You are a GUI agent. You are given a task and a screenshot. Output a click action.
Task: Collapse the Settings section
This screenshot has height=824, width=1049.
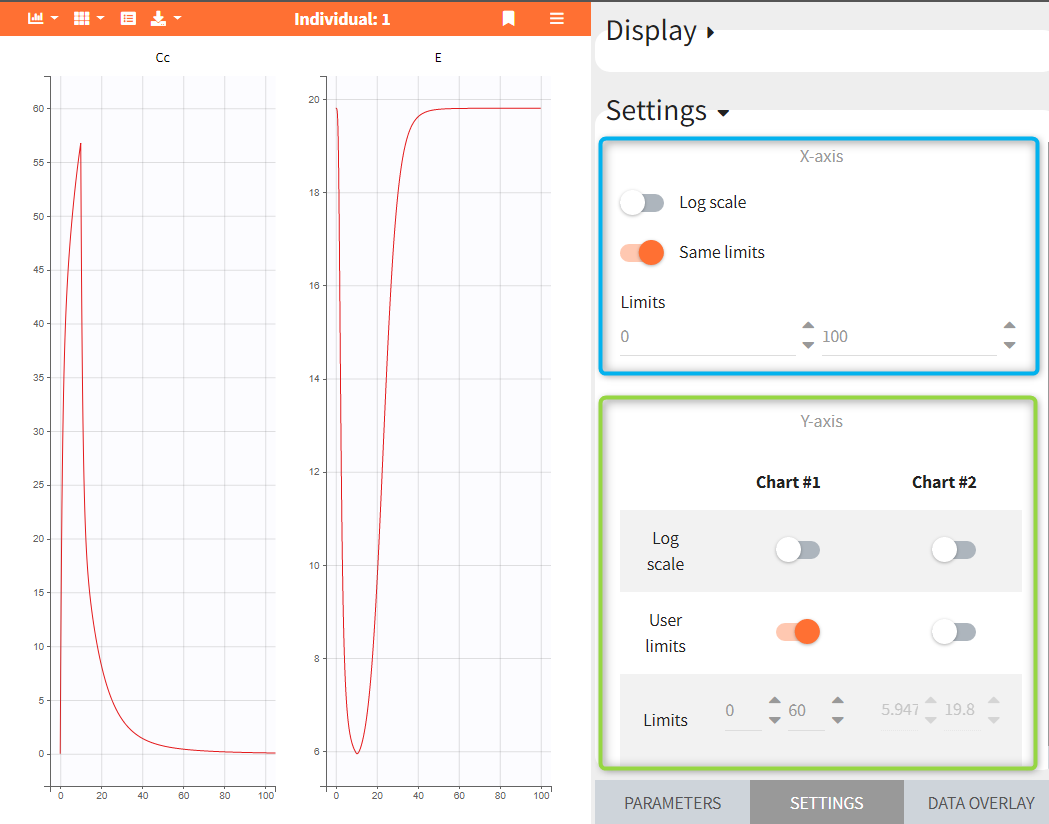(x=668, y=111)
